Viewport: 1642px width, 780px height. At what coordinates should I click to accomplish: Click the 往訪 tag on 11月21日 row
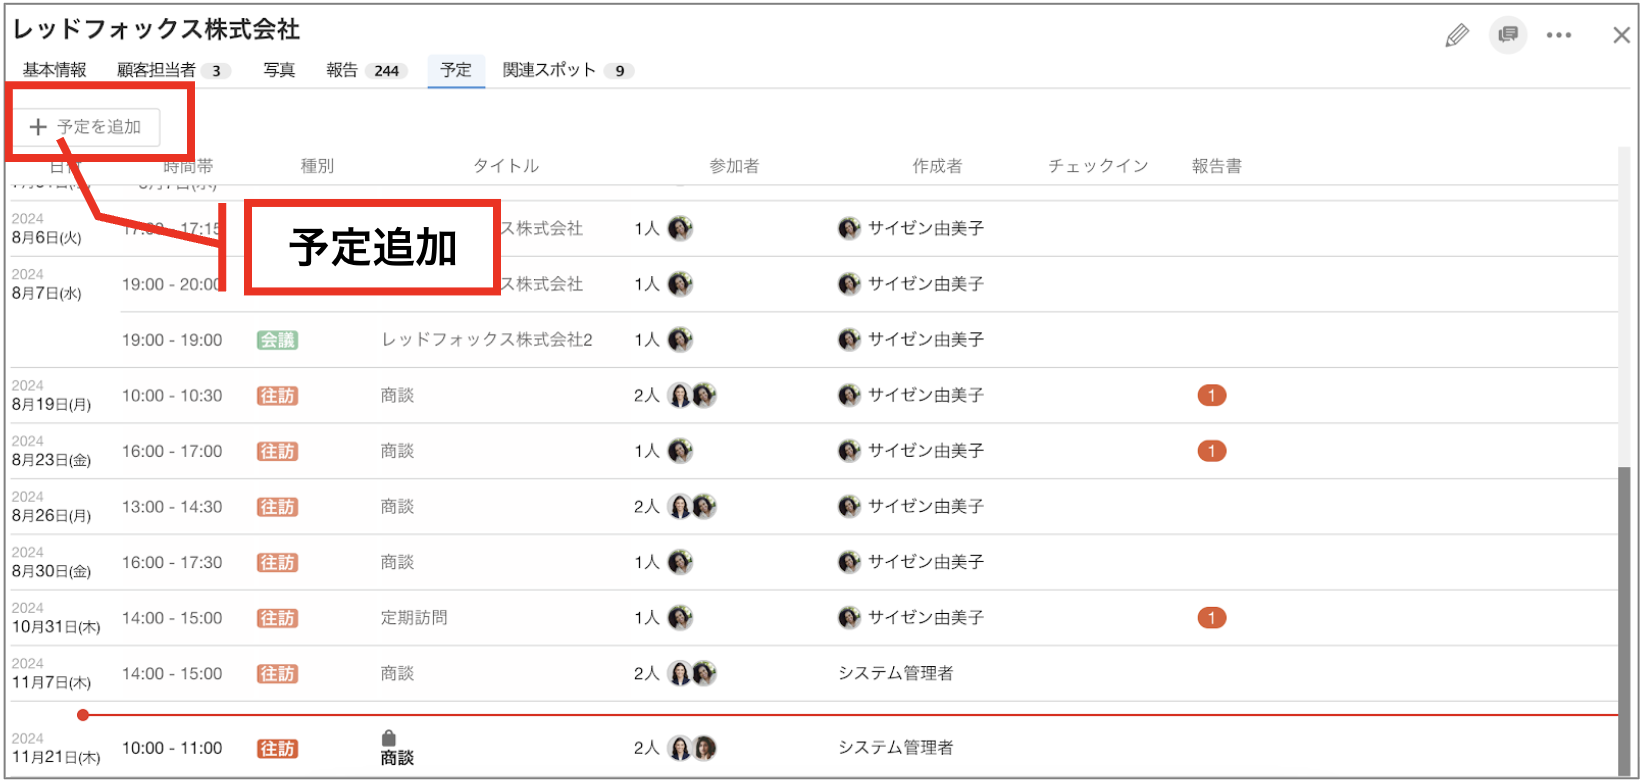coord(277,748)
